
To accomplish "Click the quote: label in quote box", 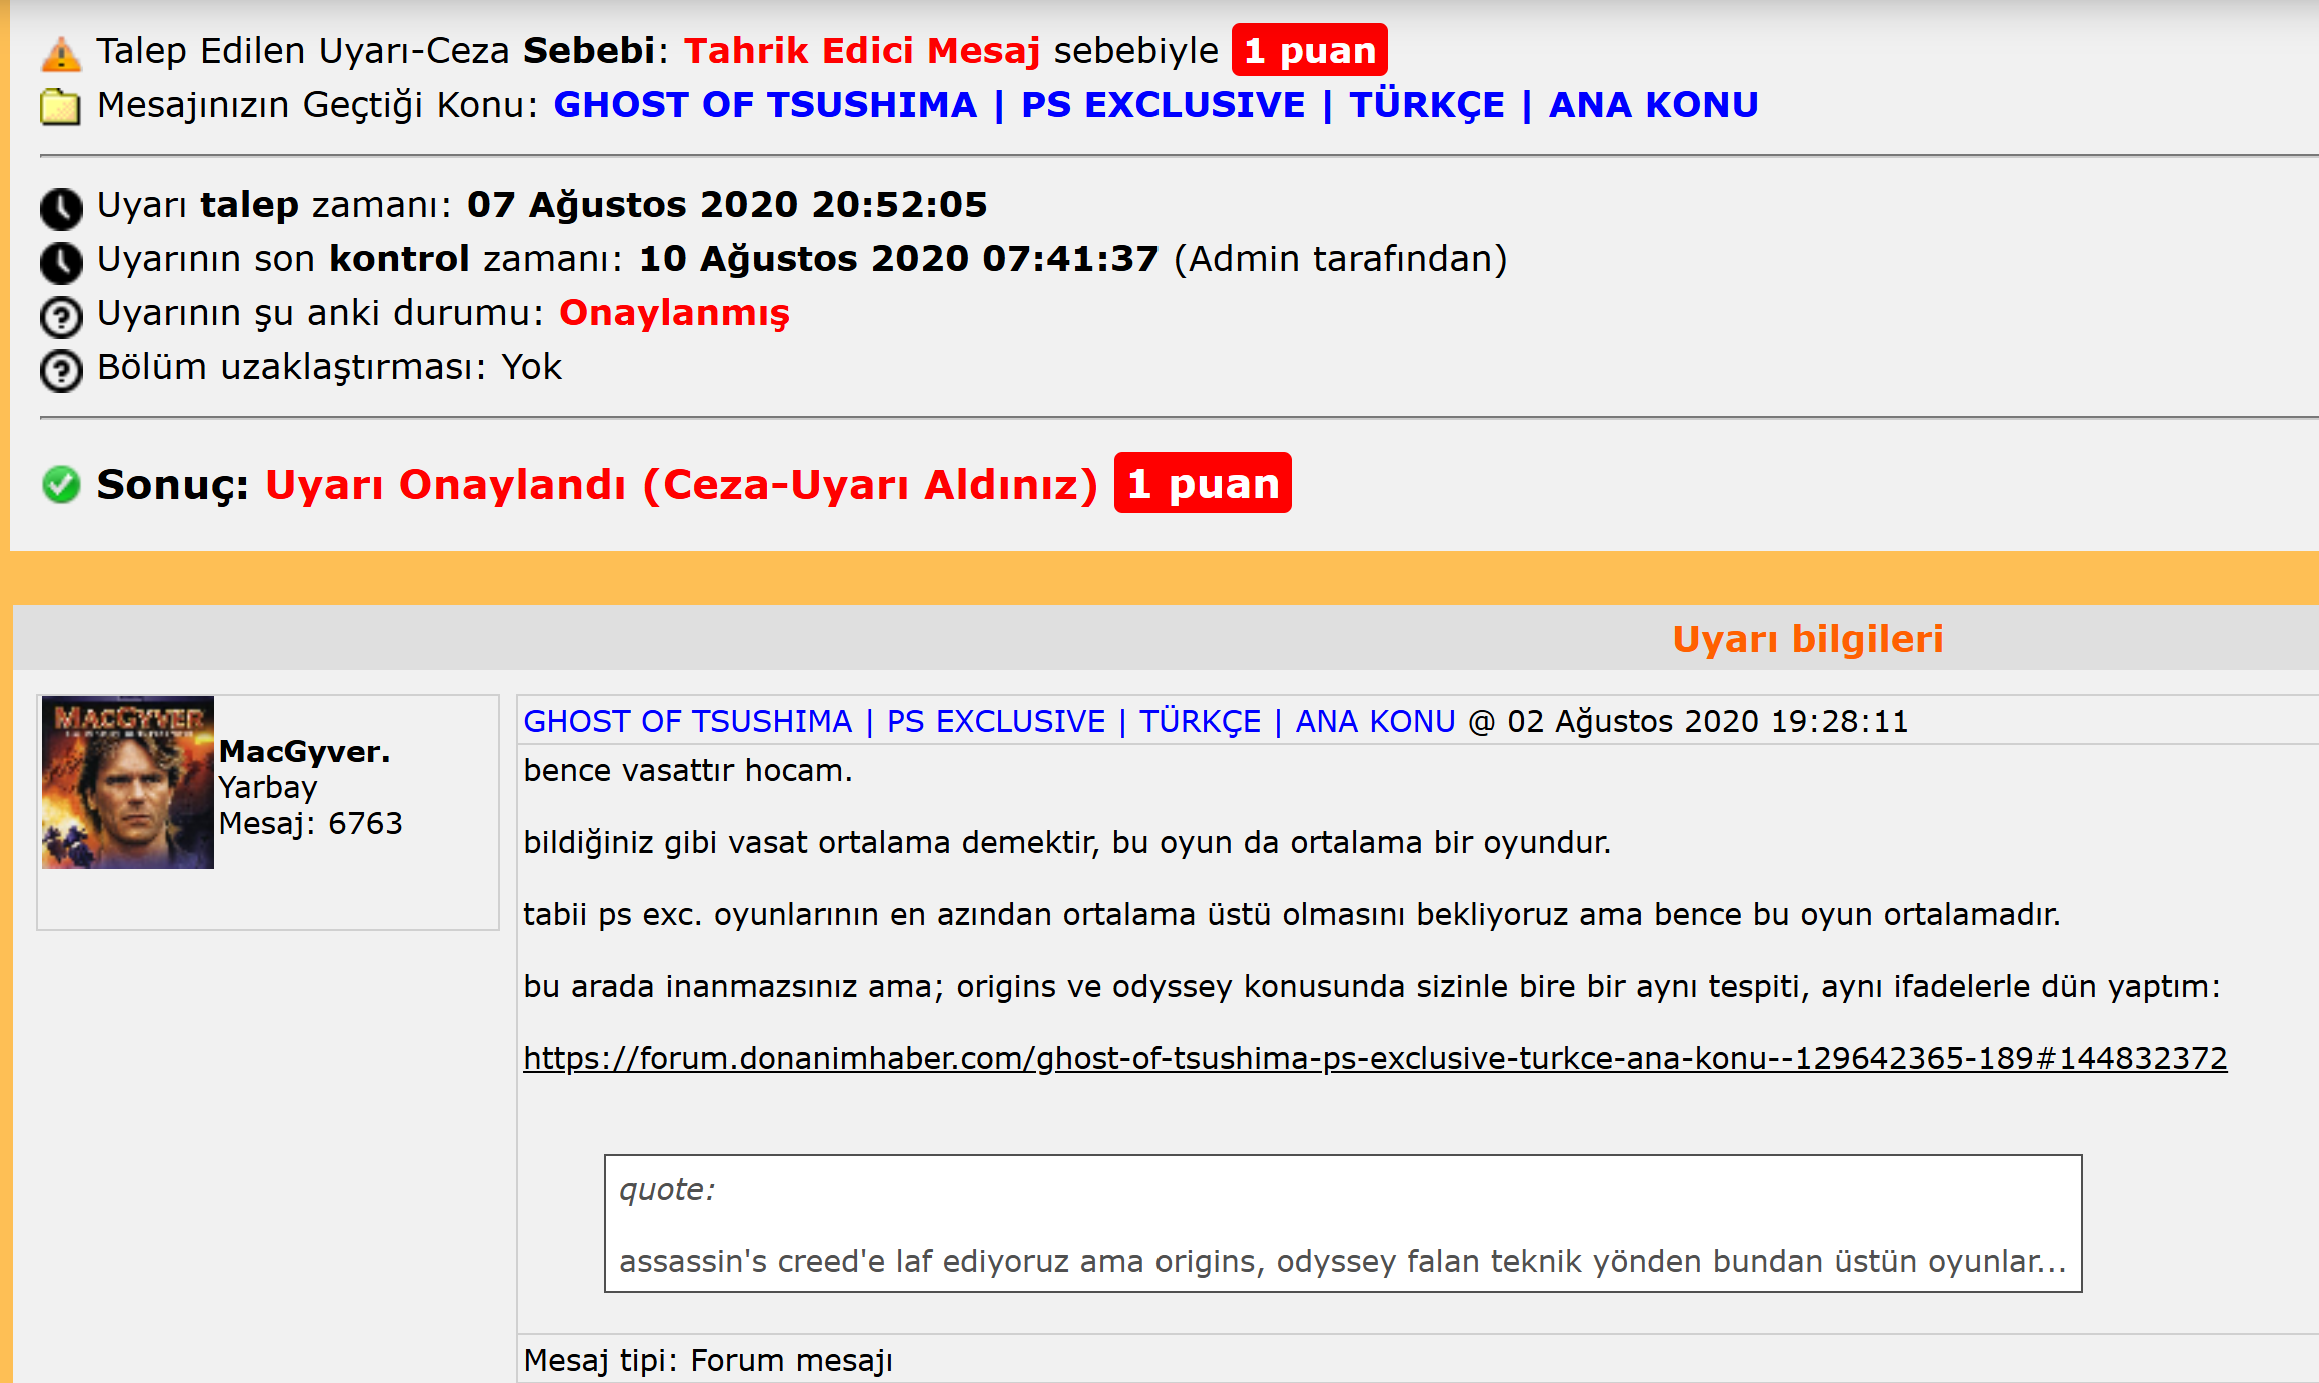I will (x=667, y=1189).
